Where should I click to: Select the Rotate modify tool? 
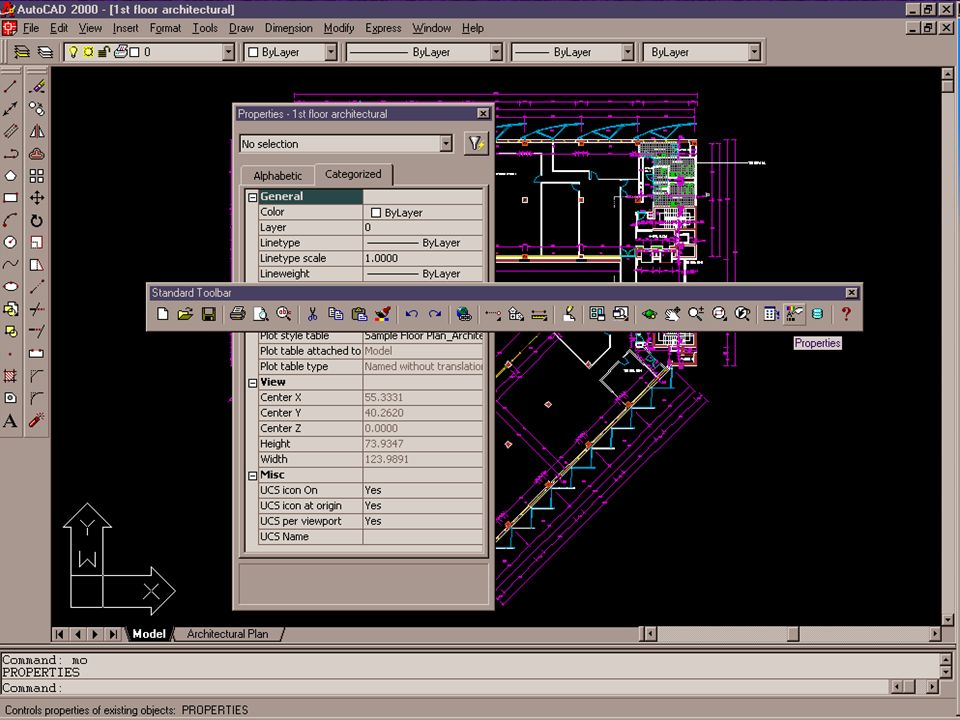(x=37, y=220)
